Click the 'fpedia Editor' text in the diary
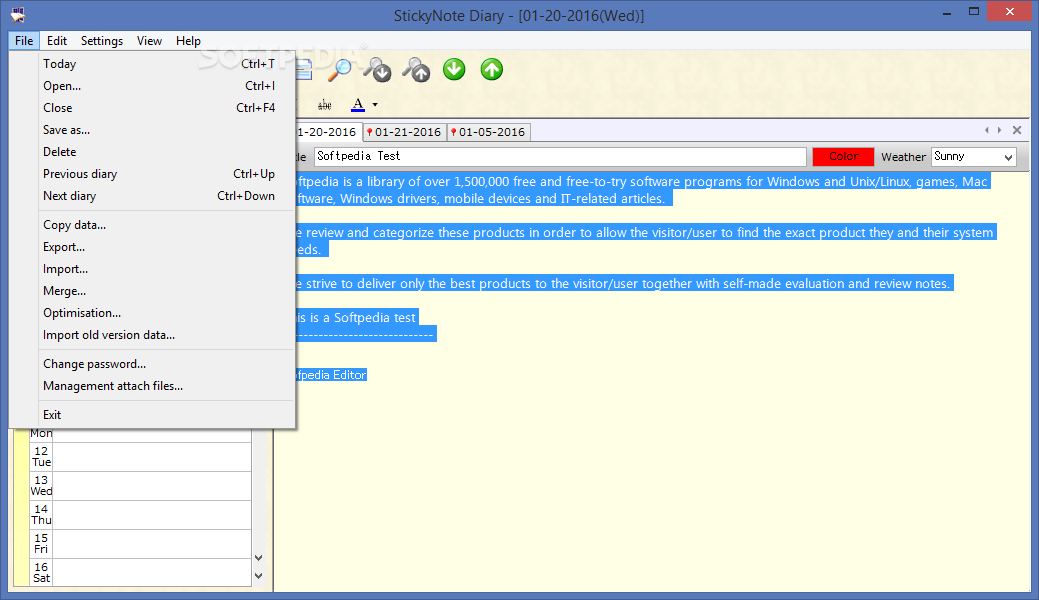 [331, 375]
